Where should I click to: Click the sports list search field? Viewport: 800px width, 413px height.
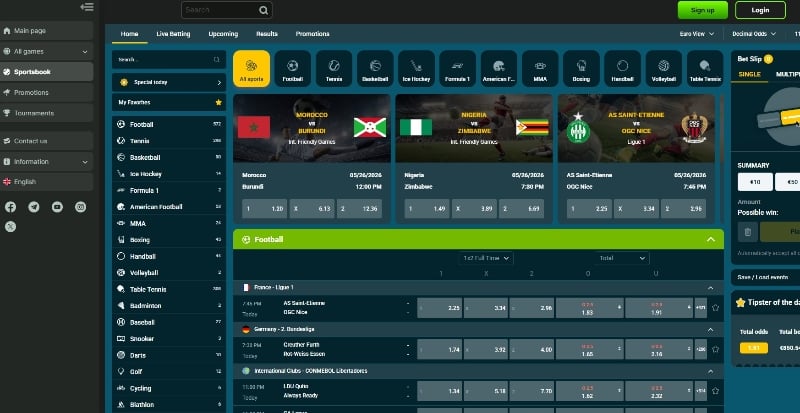[169, 60]
